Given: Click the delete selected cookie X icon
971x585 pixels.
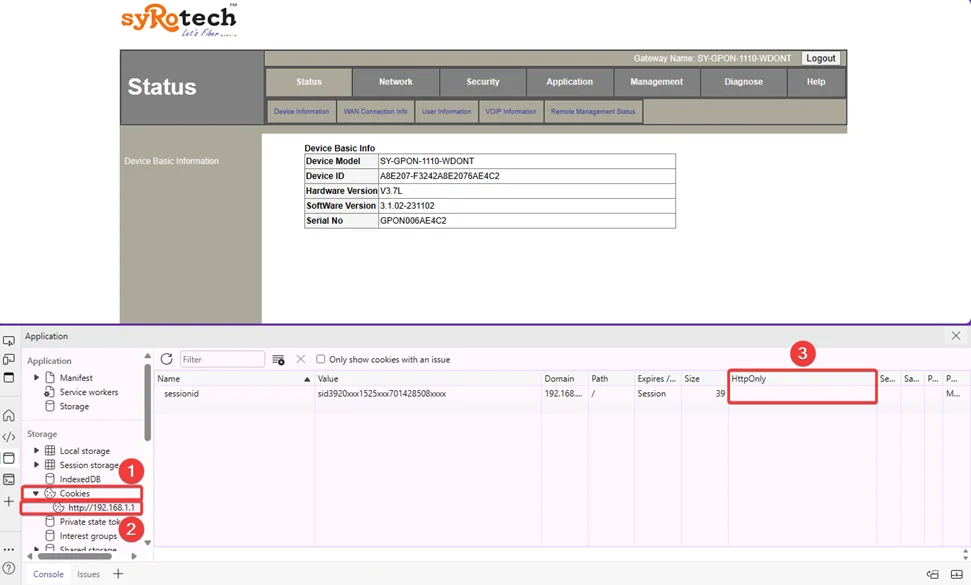Looking at the screenshot, I should pyautogui.click(x=301, y=359).
